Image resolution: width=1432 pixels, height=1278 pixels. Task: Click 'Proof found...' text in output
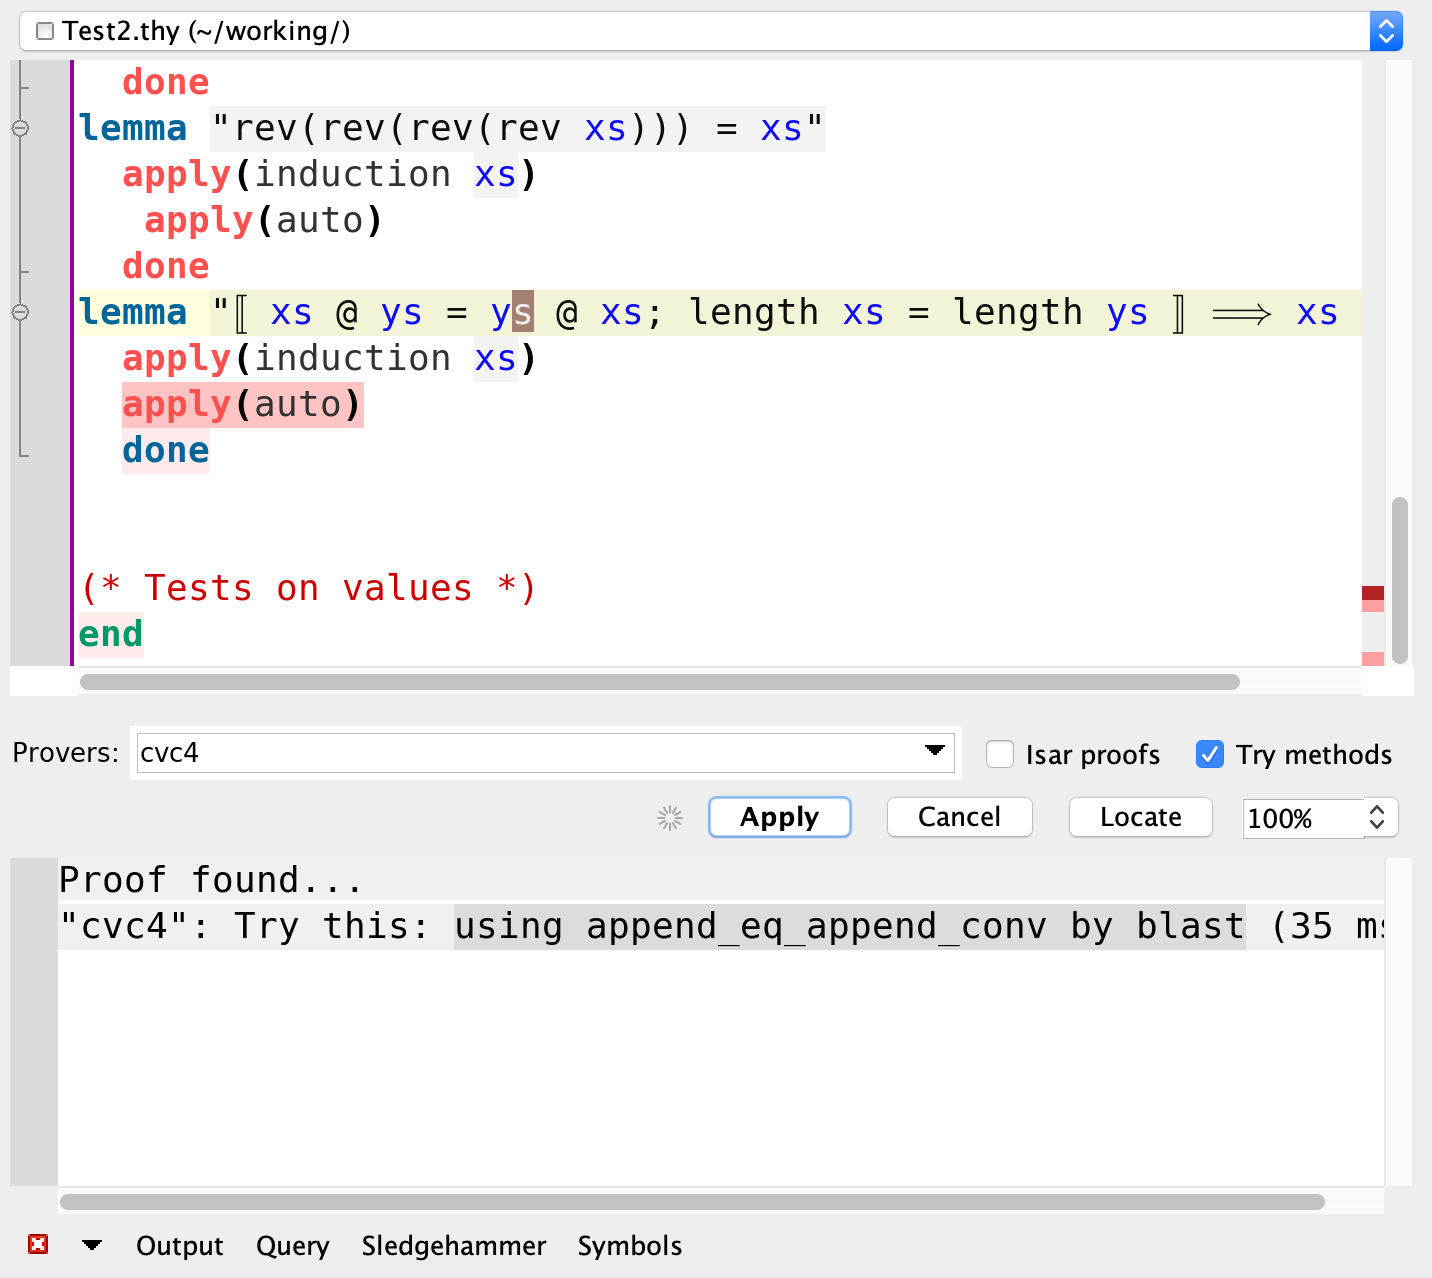[x=211, y=880]
